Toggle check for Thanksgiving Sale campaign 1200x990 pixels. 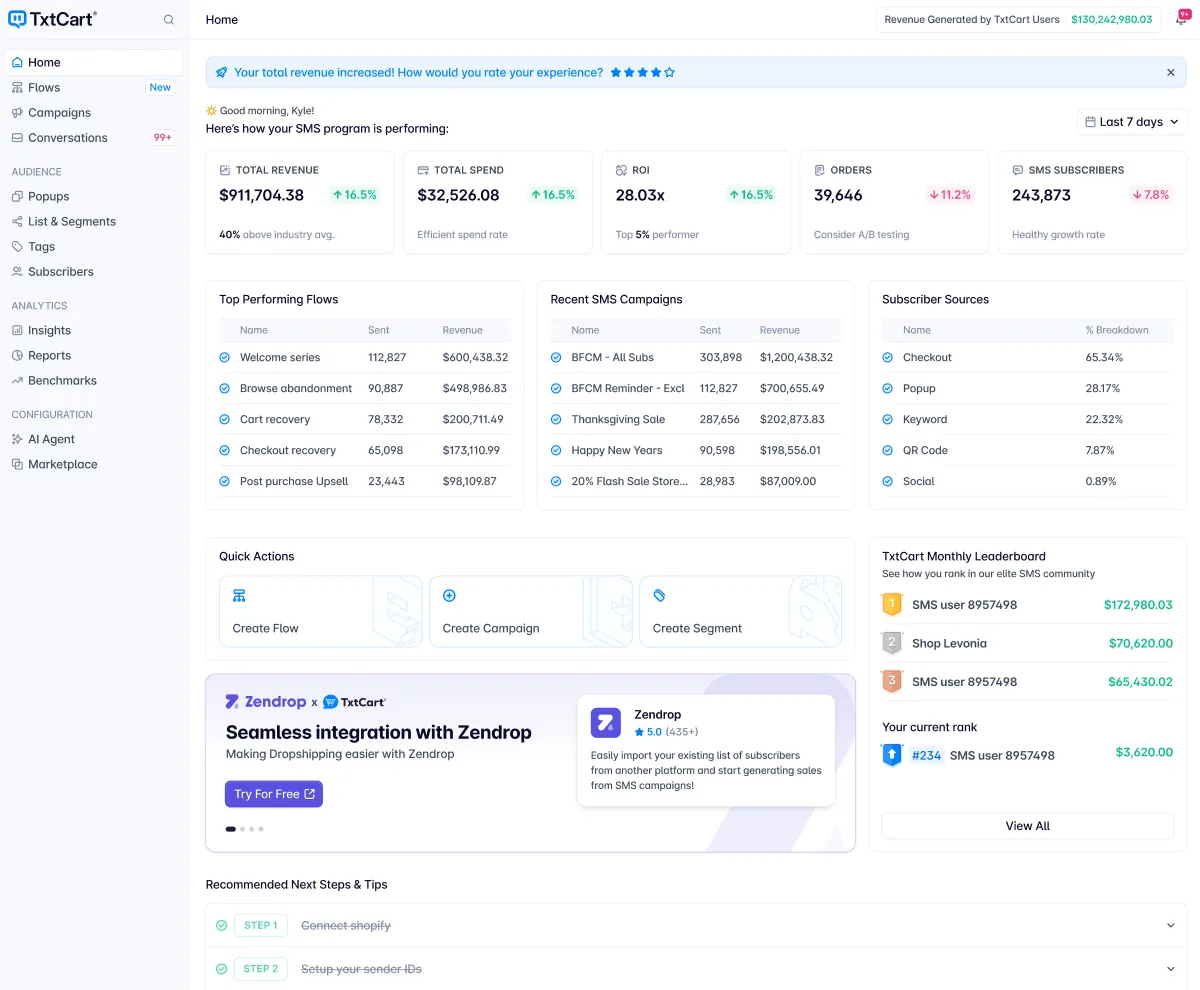tap(556, 419)
